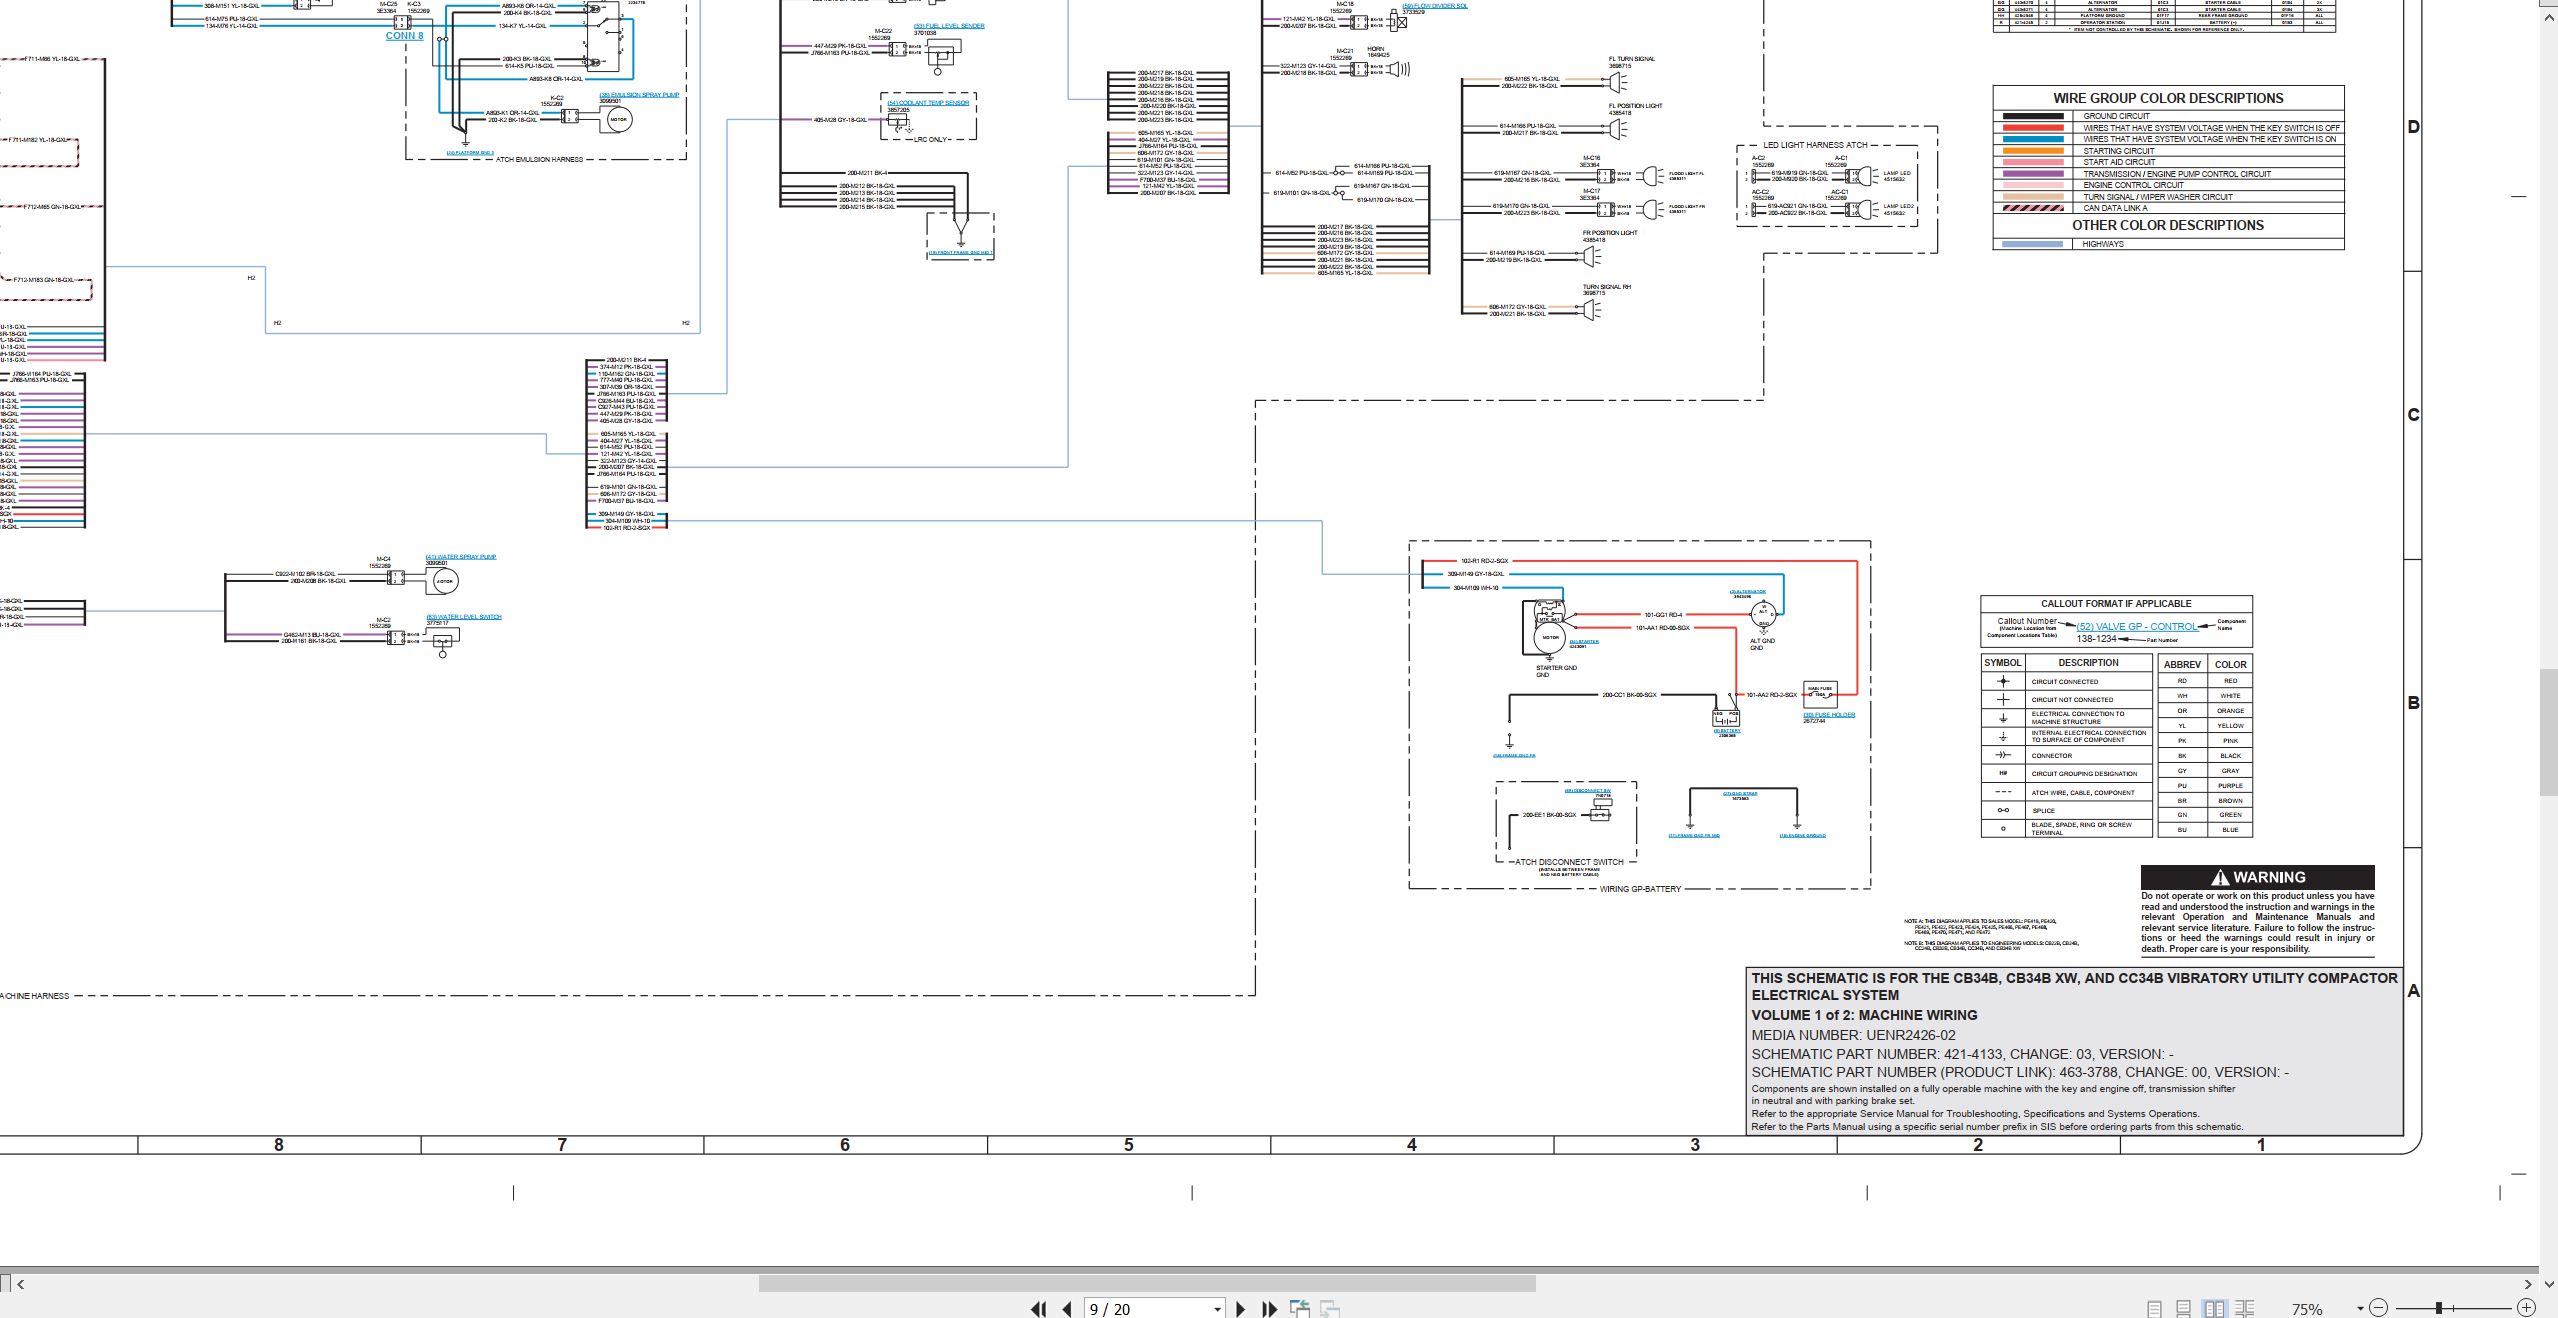
Task: Click the 'ATCH EMULSION HARNESS' label
Action: (539, 160)
